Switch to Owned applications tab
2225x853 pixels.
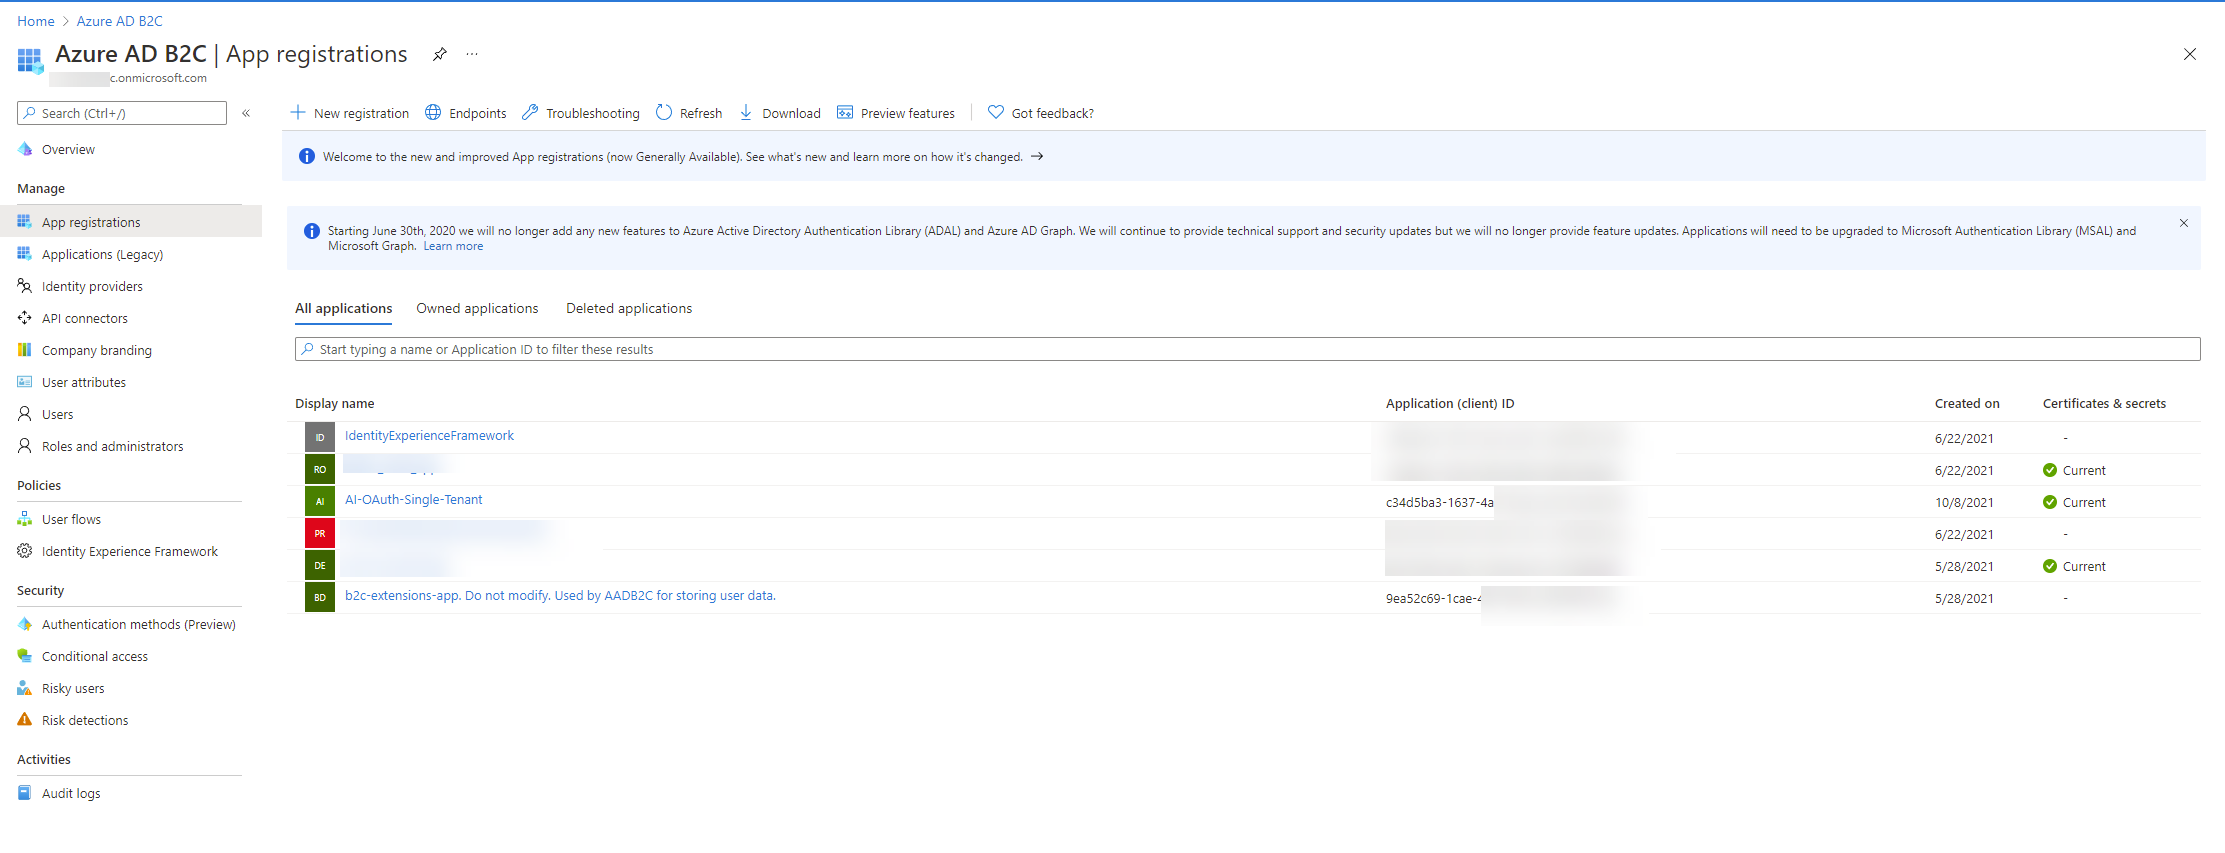(x=477, y=308)
